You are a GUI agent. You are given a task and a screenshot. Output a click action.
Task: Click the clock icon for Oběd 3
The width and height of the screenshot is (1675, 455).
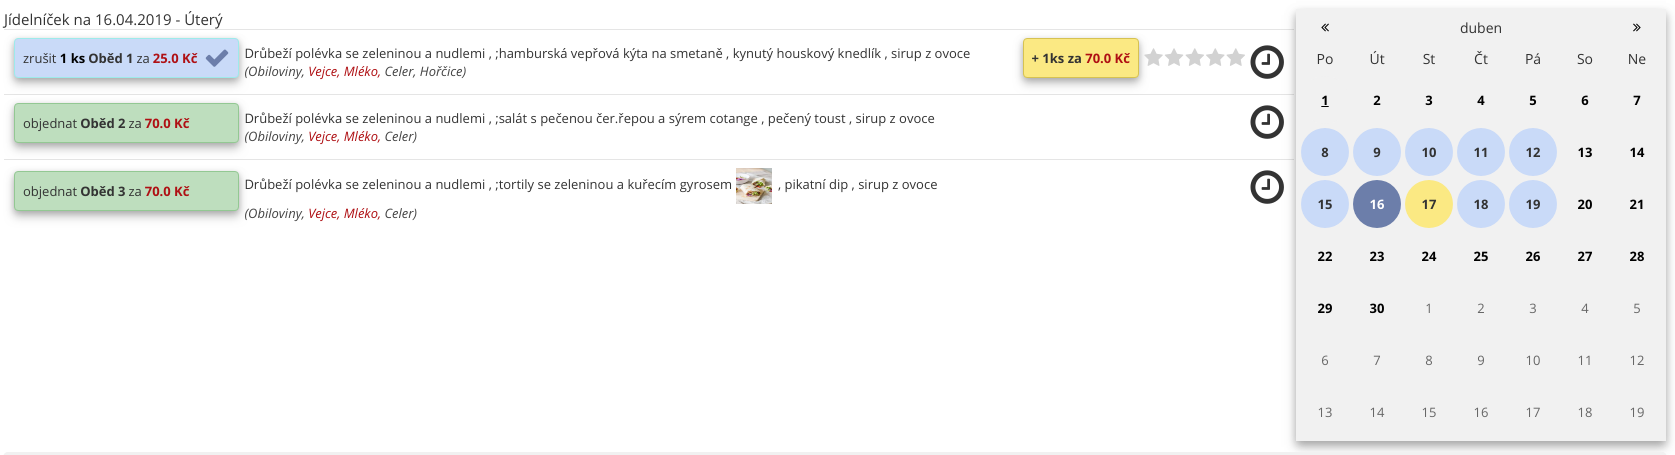[1267, 187]
